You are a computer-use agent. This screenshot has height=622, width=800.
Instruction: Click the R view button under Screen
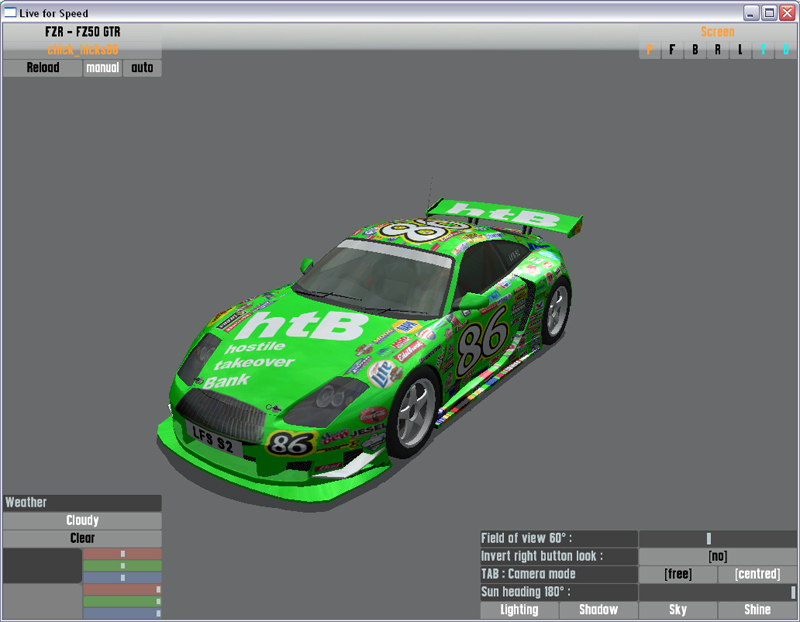717,50
